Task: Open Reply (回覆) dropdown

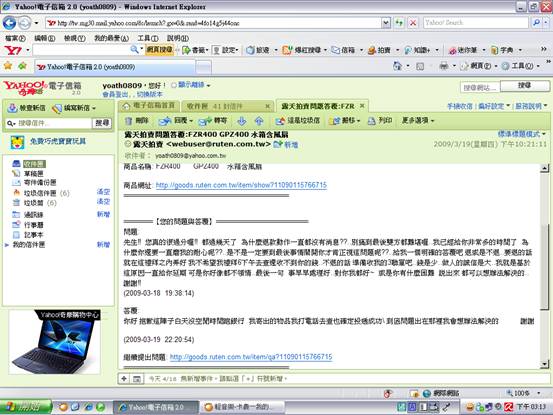Action: (x=191, y=121)
